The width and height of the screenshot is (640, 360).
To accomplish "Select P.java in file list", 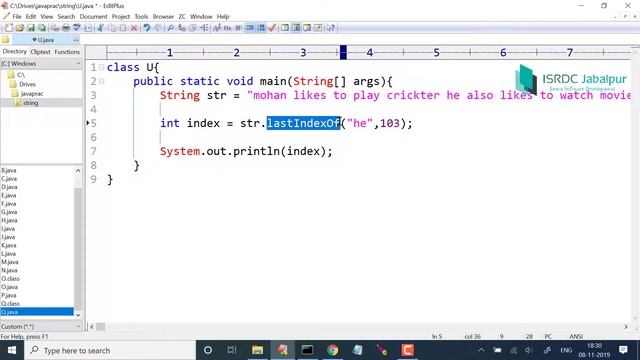I will pos(9,295).
